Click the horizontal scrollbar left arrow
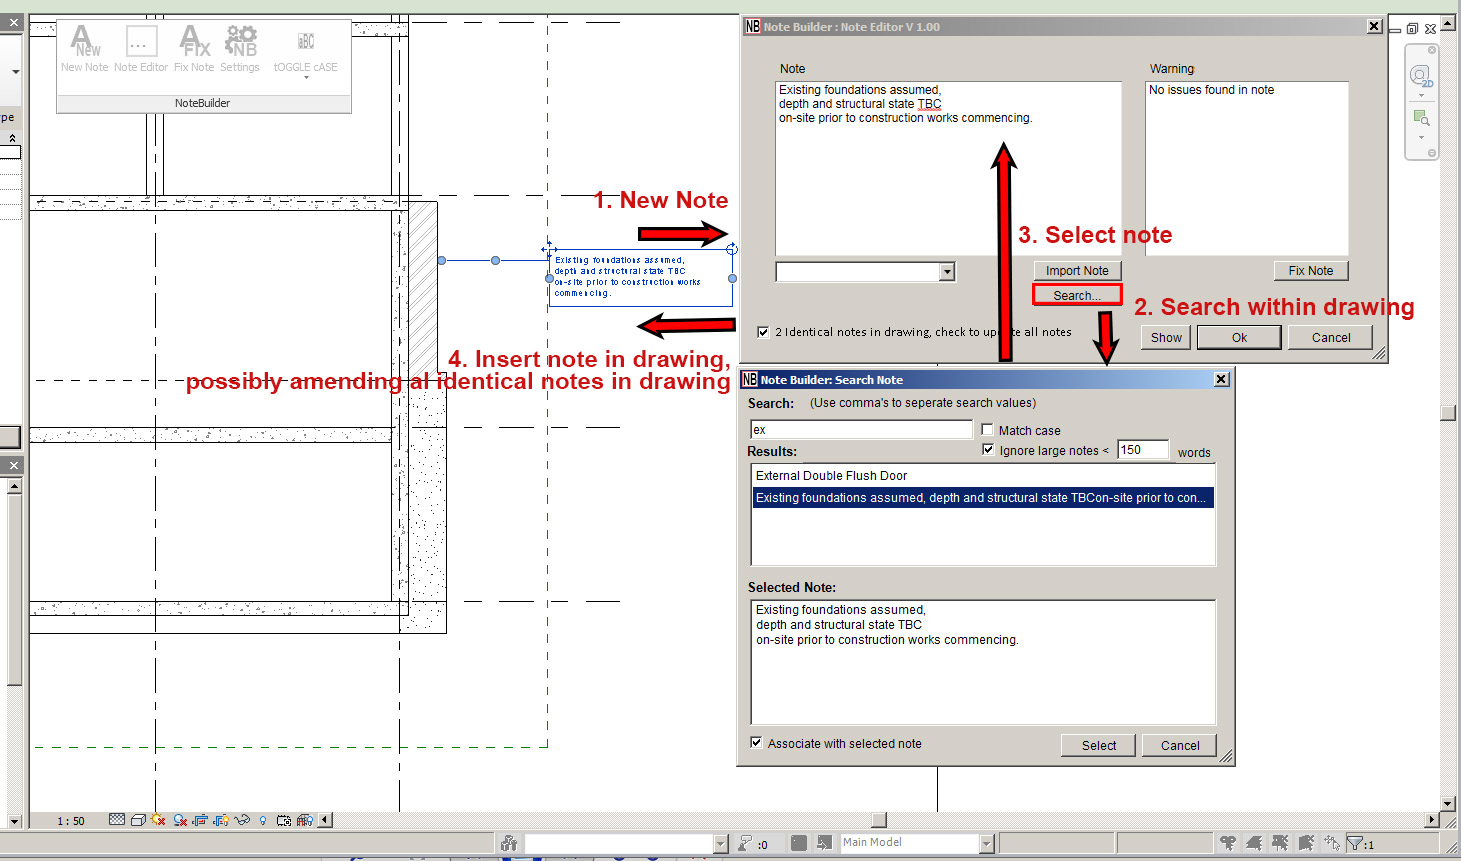The image size is (1461, 861). pyautogui.click(x=325, y=820)
